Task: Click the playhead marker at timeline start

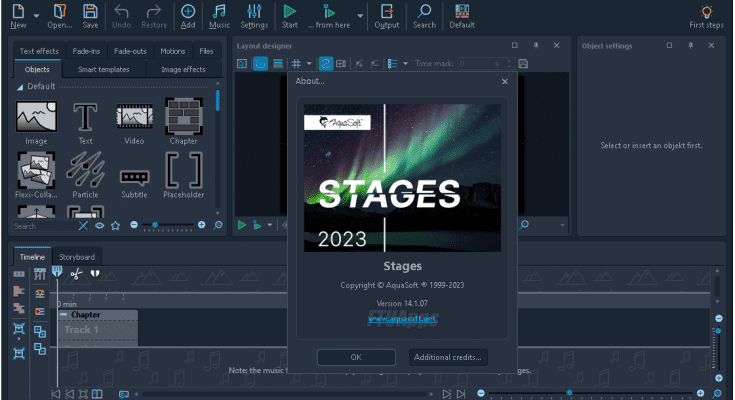Action: tap(57, 272)
